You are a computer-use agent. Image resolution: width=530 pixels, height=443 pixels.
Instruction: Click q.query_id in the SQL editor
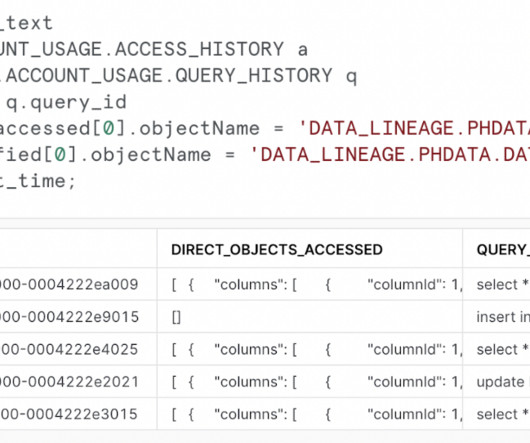click(x=66, y=102)
